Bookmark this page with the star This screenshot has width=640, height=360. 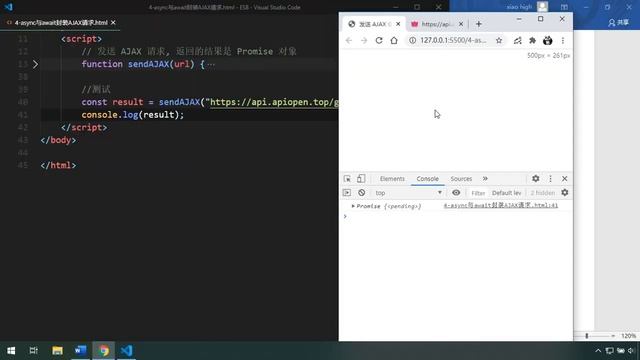point(499,40)
